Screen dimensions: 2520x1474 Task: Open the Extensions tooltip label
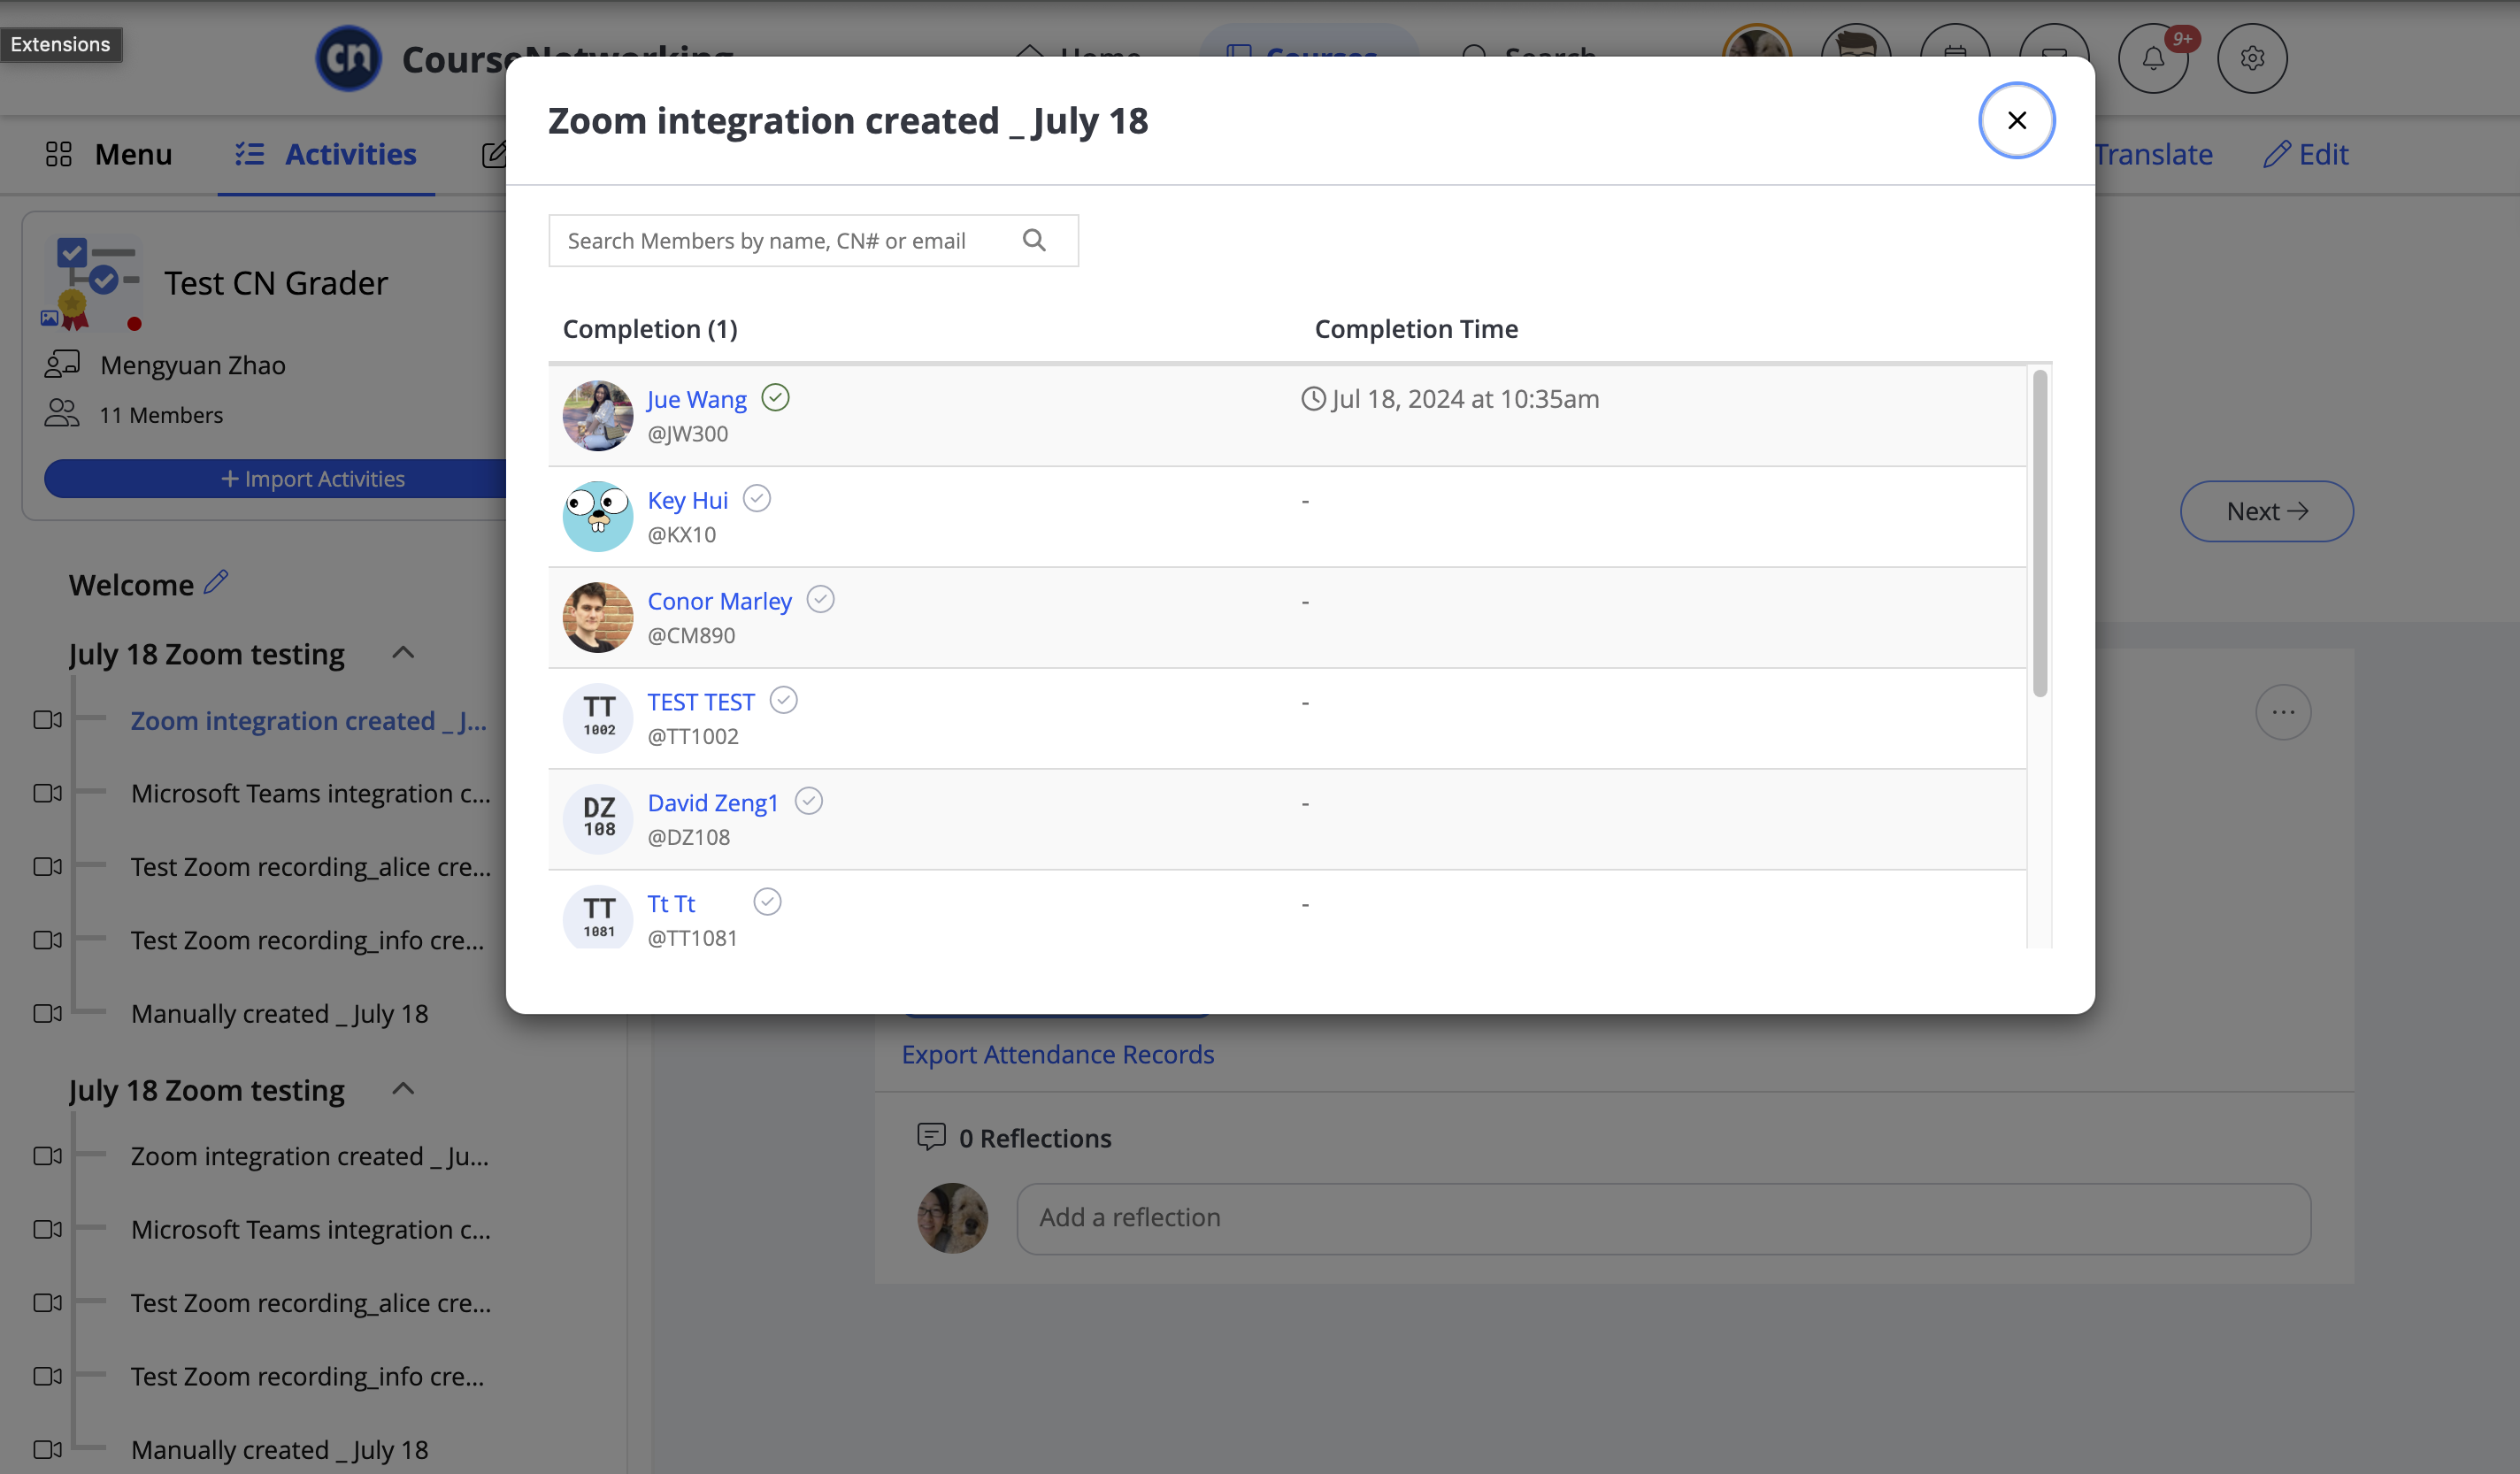(60, 44)
